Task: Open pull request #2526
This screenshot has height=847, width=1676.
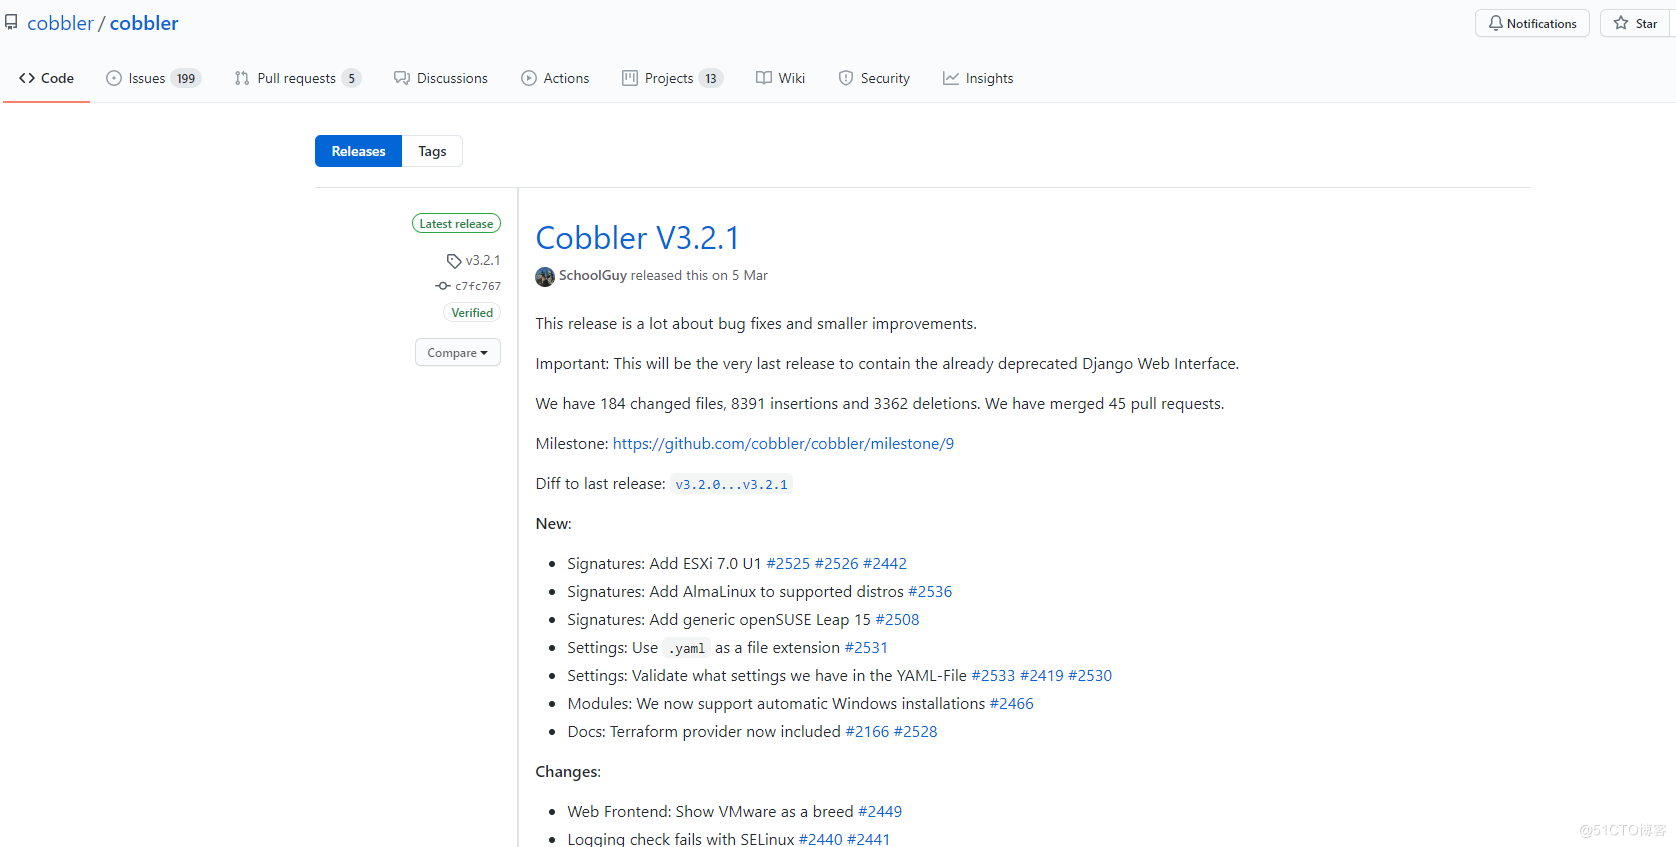Action: click(x=837, y=563)
